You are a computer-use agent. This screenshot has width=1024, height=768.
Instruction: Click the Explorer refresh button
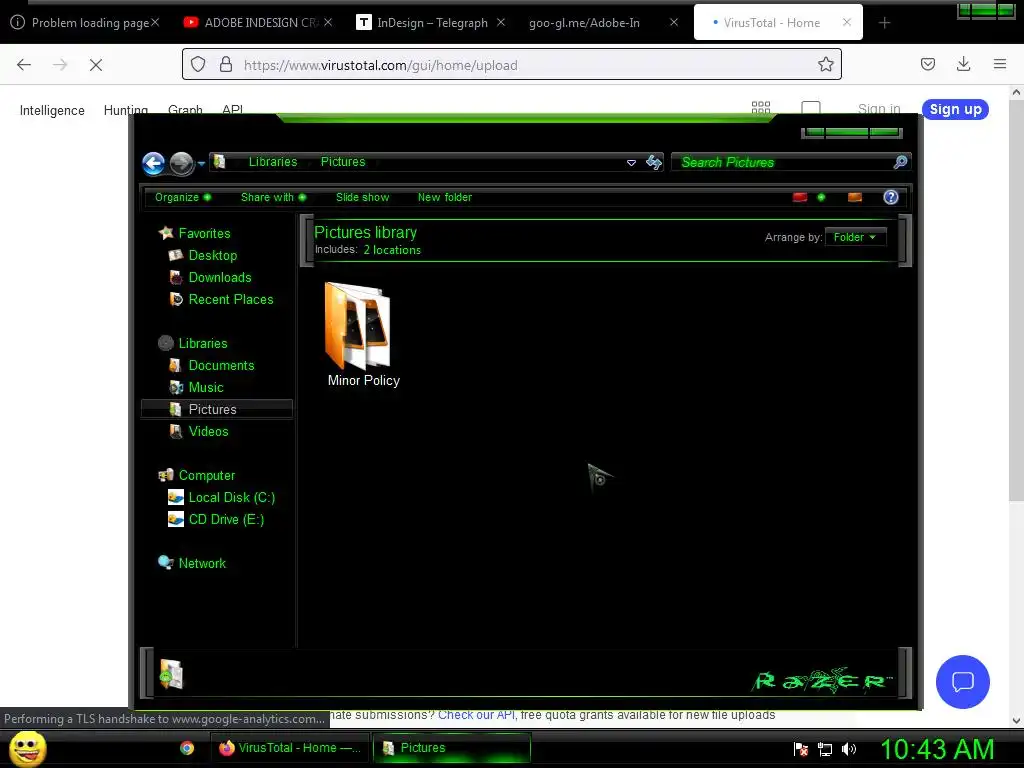[654, 162]
